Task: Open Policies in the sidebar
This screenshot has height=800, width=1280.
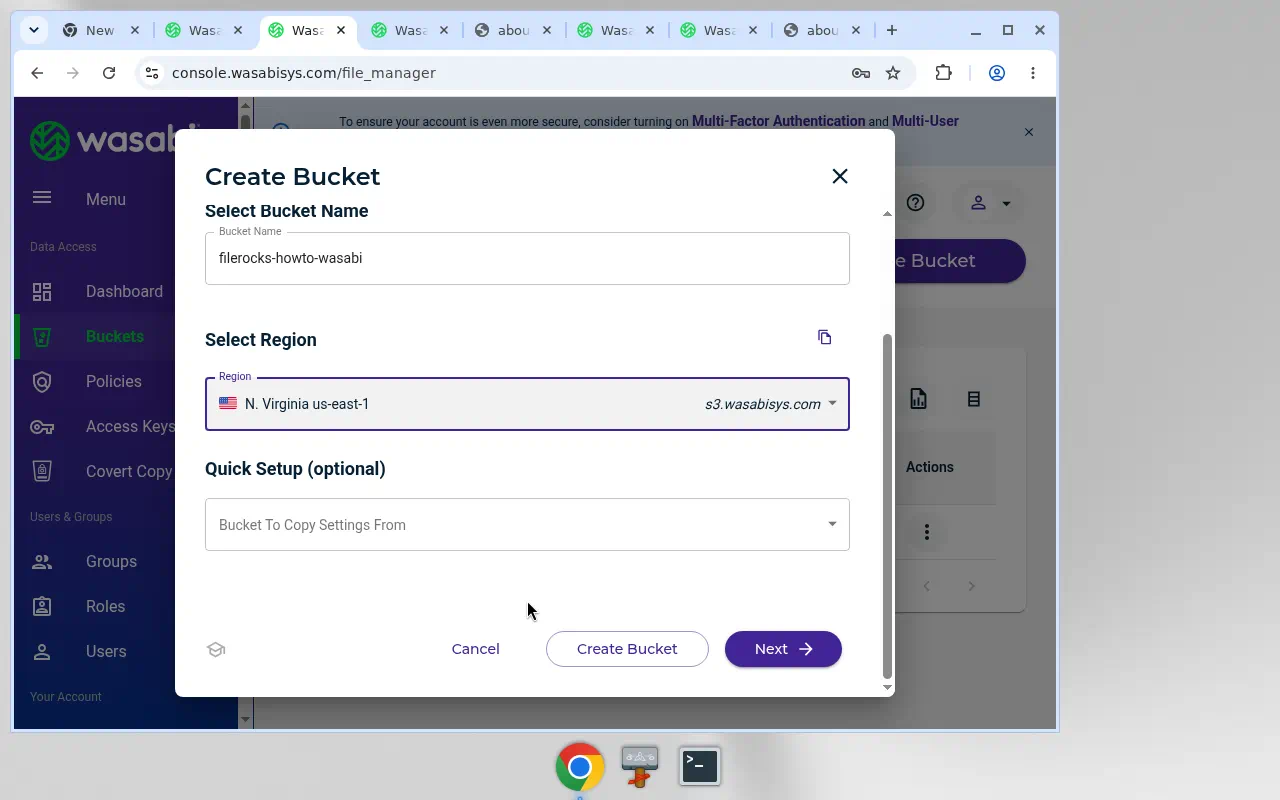Action: coord(113,381)
